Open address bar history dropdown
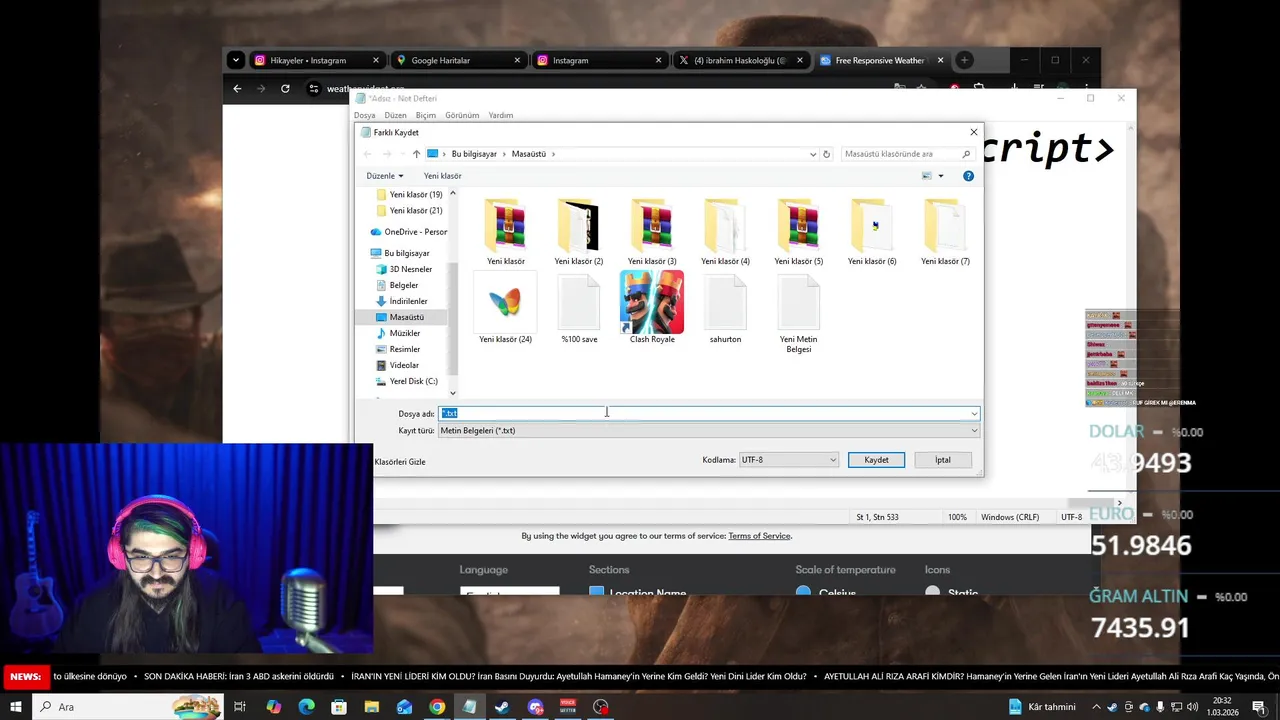This screenshot has width=1280, height=720. 812,154
